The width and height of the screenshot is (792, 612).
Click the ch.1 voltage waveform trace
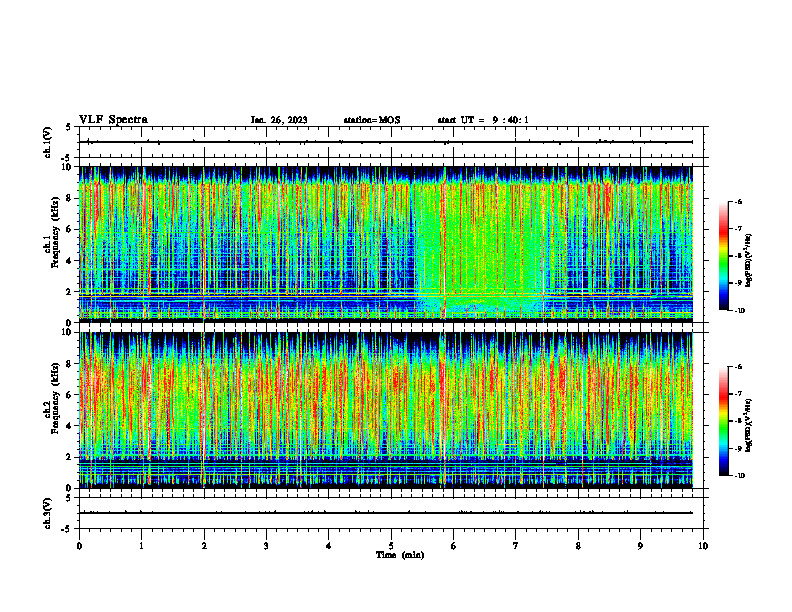(386, 142)
